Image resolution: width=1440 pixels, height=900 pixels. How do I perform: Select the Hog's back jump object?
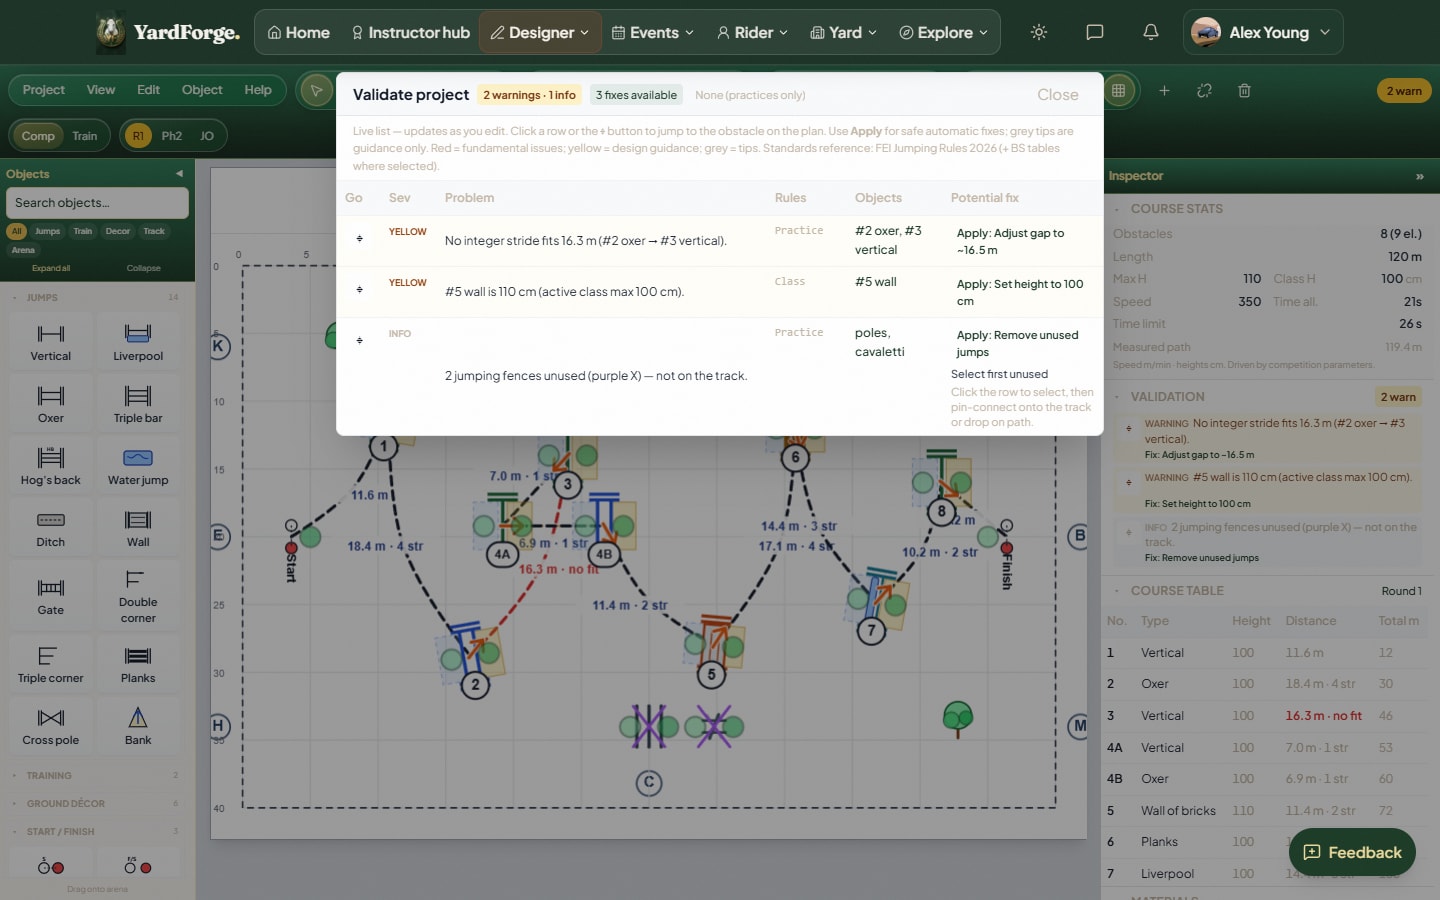51,466
